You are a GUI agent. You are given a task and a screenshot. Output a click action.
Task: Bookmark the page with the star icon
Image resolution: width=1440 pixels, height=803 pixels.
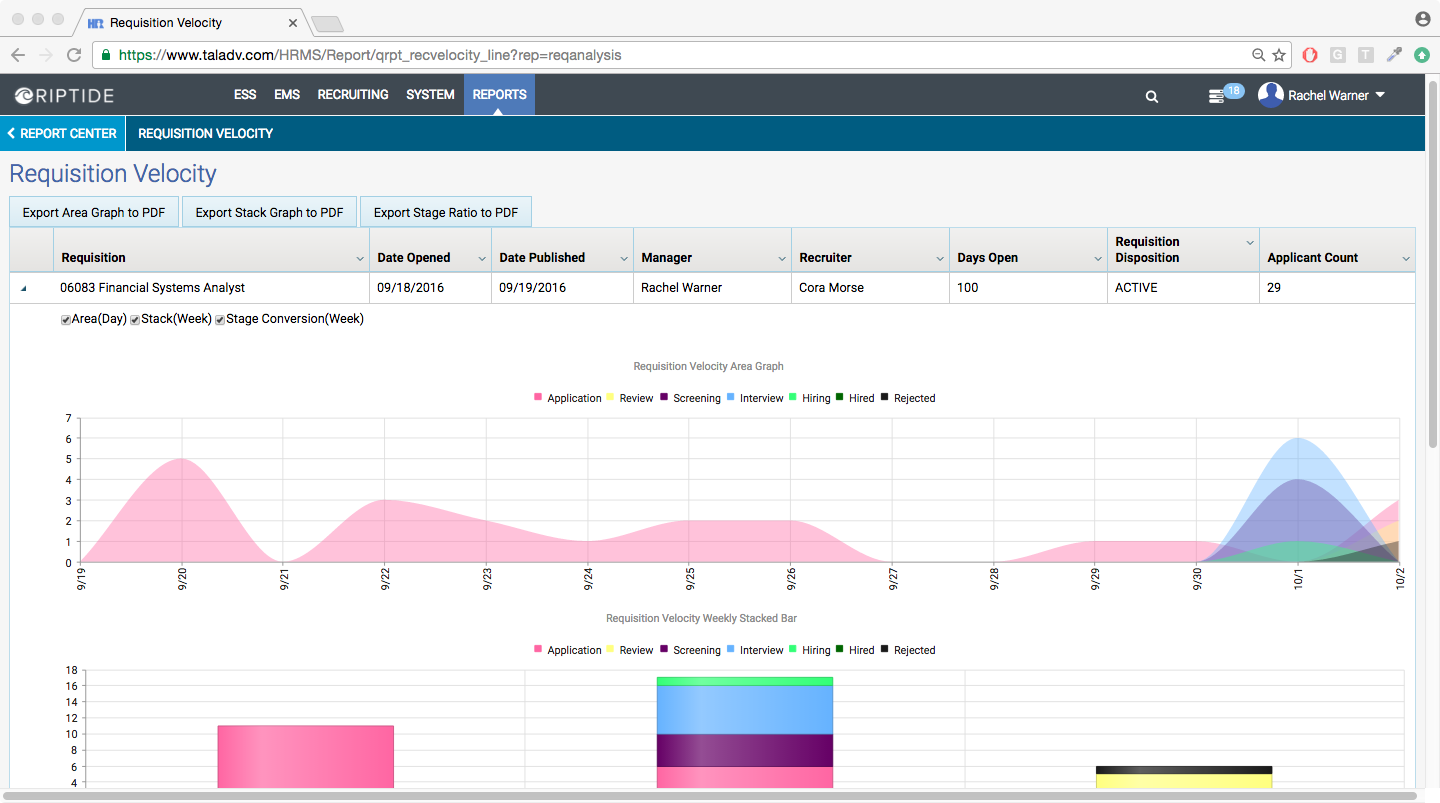1279,55
